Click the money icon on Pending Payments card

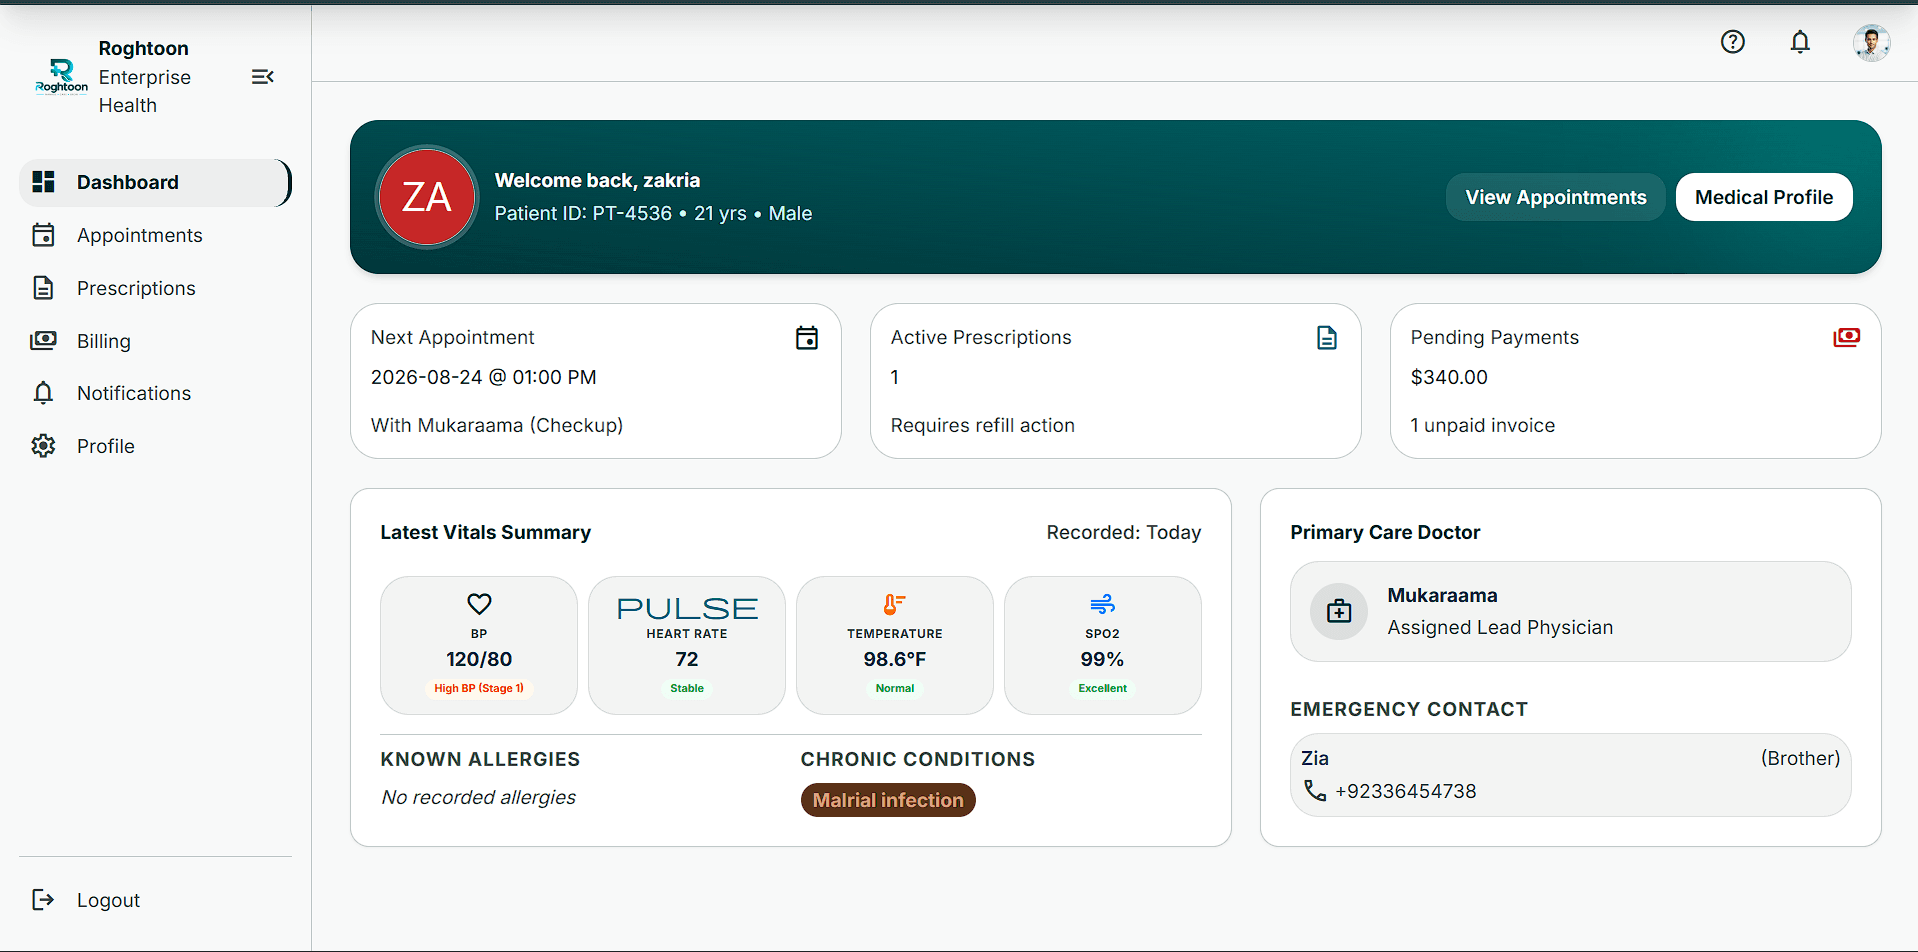pyautogui.click(x=1846, y=337)
